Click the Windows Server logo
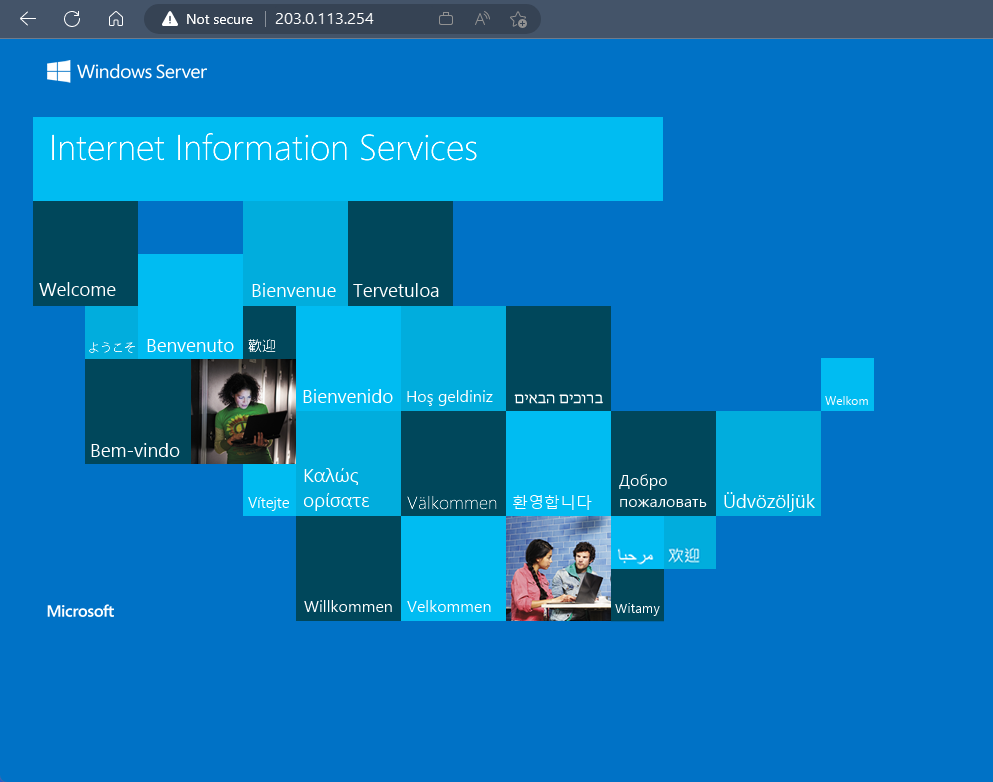 [127, 72]
